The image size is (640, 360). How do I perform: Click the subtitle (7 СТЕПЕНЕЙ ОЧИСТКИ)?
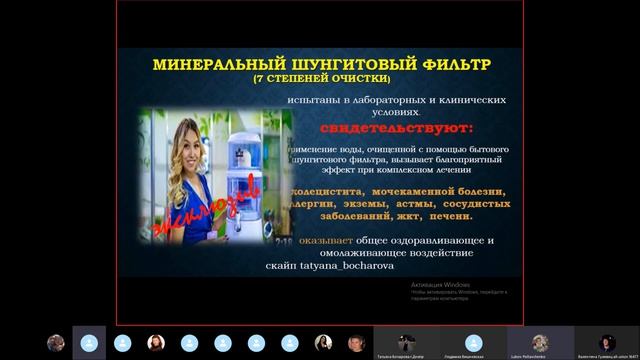point(322,78)
